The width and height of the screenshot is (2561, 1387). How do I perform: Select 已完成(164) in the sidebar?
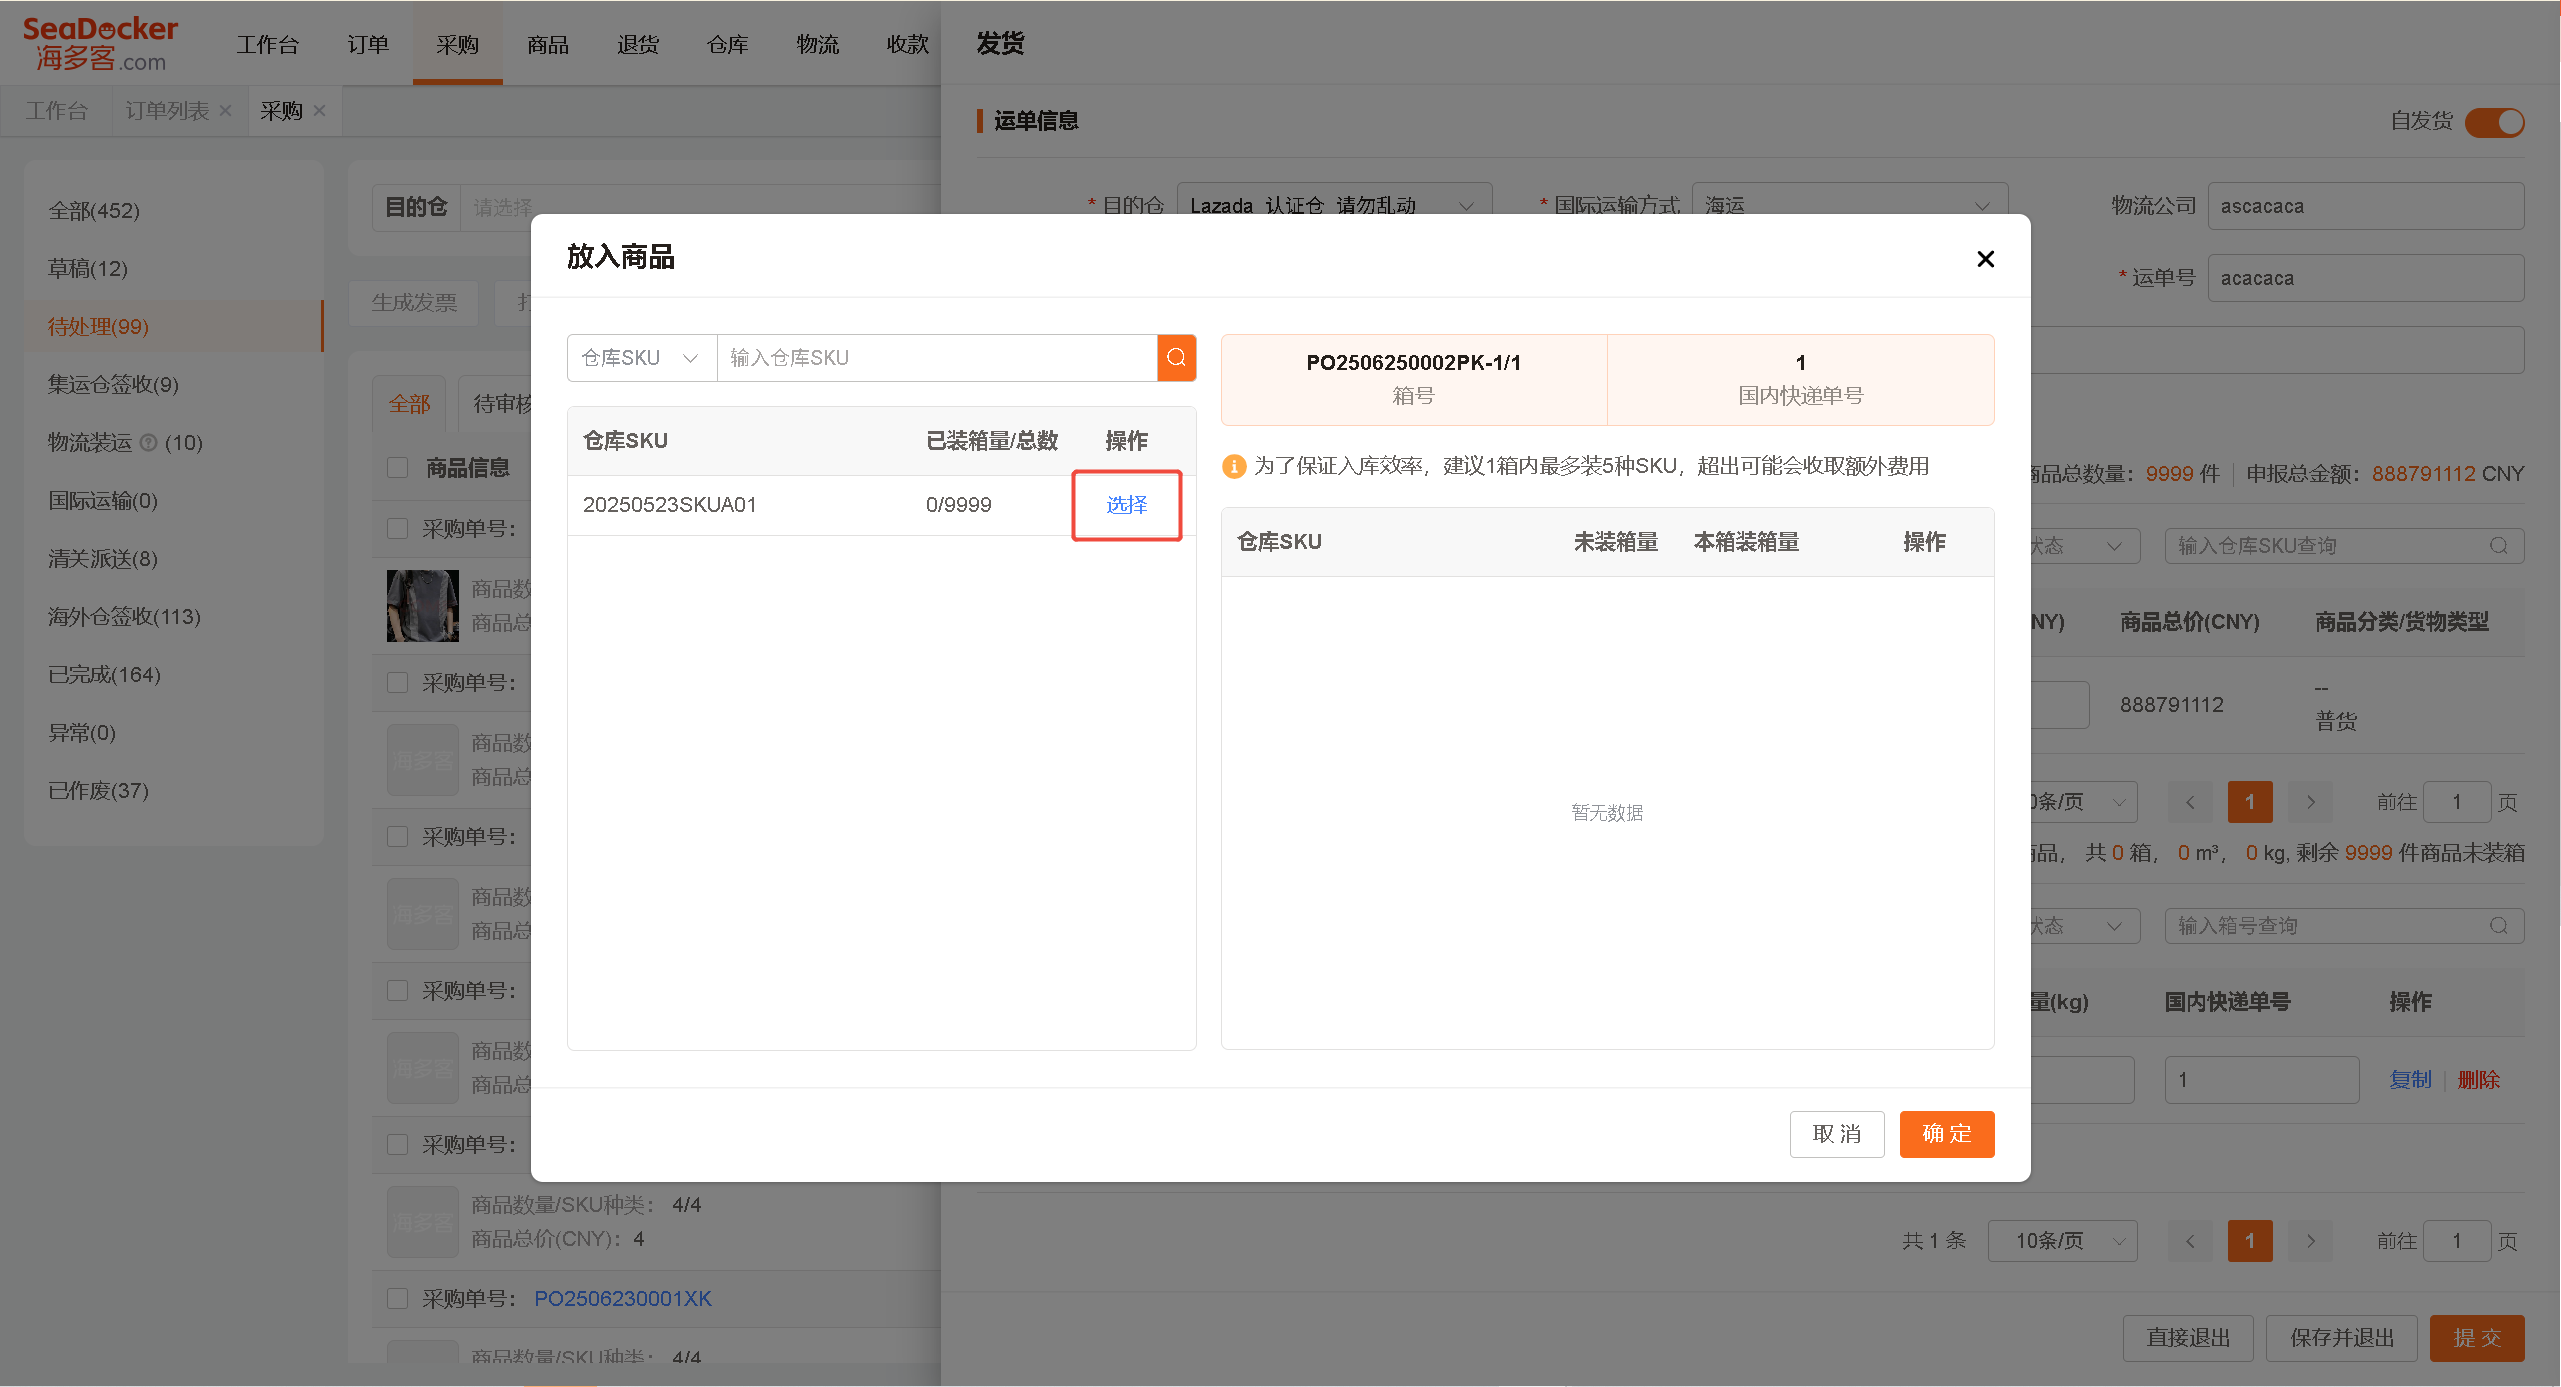(173, 675)
